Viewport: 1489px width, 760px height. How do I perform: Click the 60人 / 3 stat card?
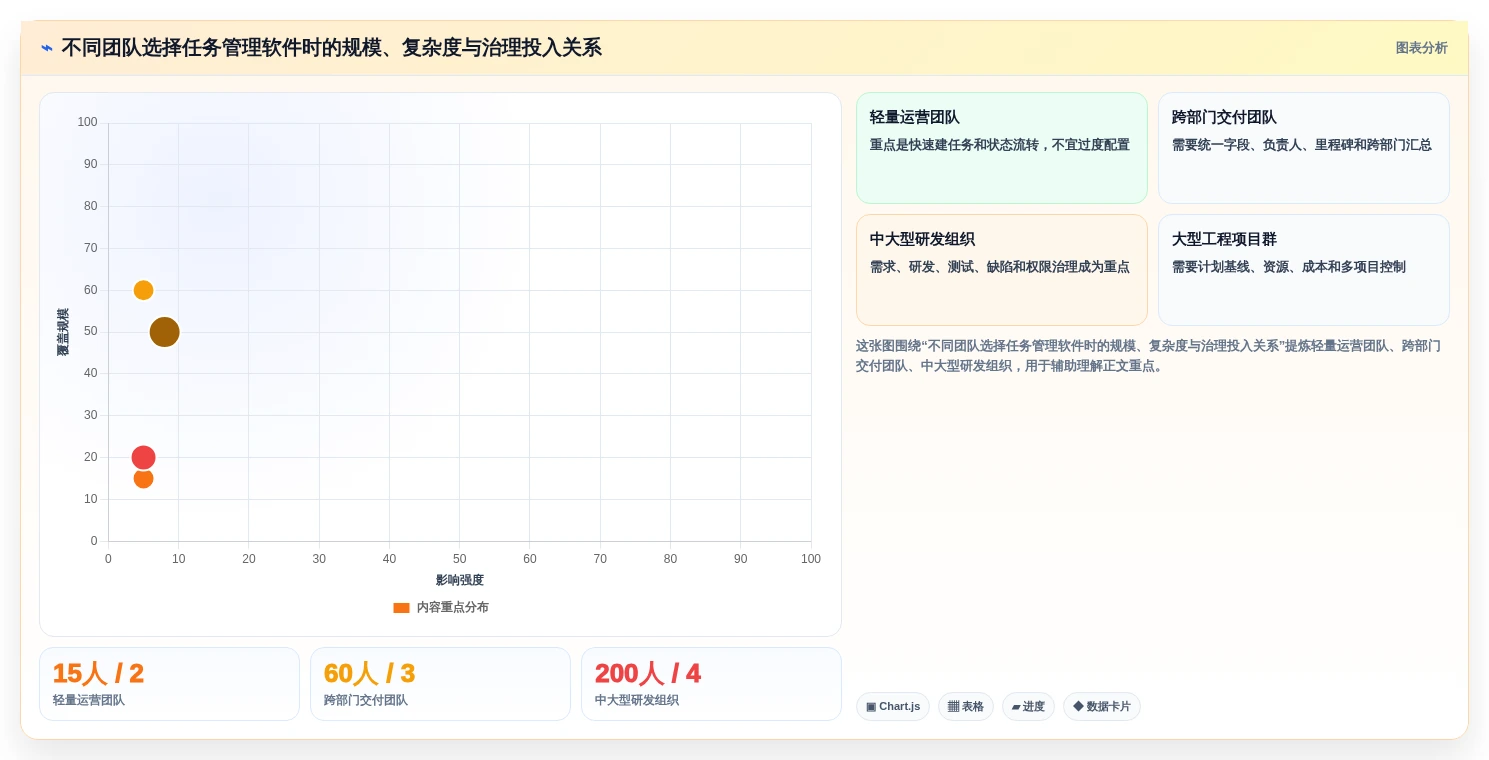(440, 684)
